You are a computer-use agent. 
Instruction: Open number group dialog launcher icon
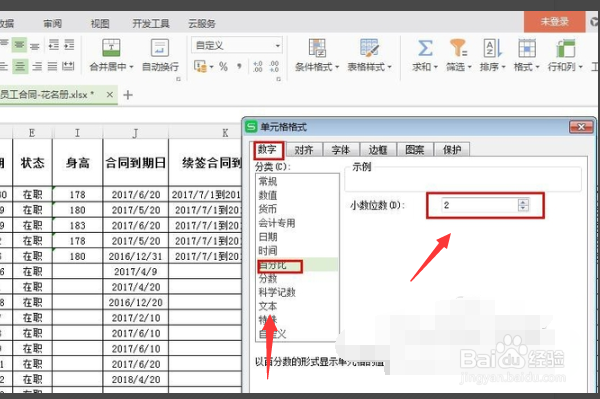click(x=279, y=79)
